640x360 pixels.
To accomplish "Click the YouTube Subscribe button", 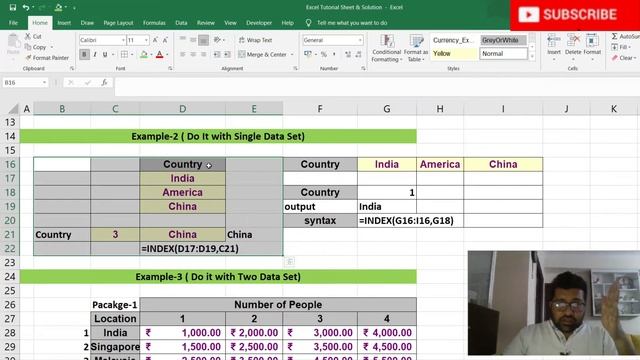I will (575, 15).
